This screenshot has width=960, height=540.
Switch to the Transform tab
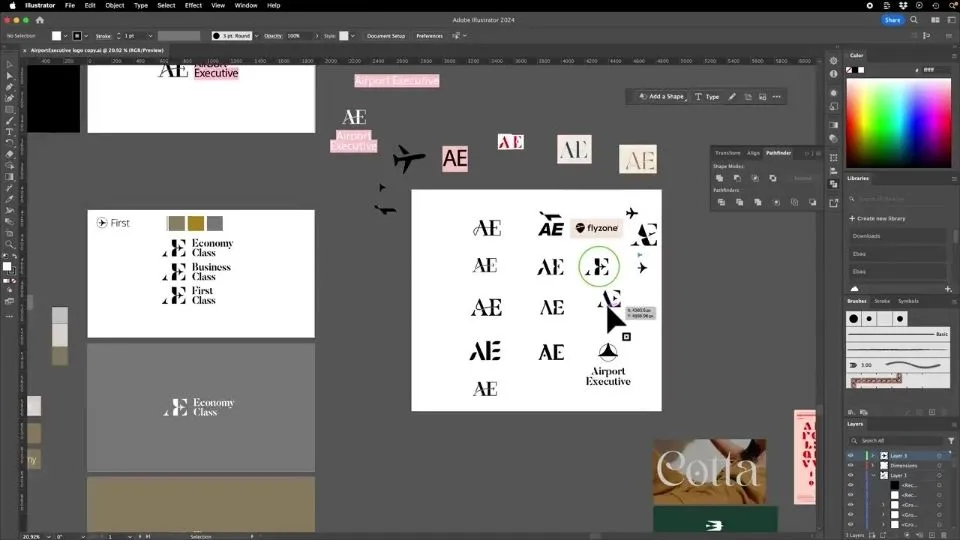[x=727, y=153]
